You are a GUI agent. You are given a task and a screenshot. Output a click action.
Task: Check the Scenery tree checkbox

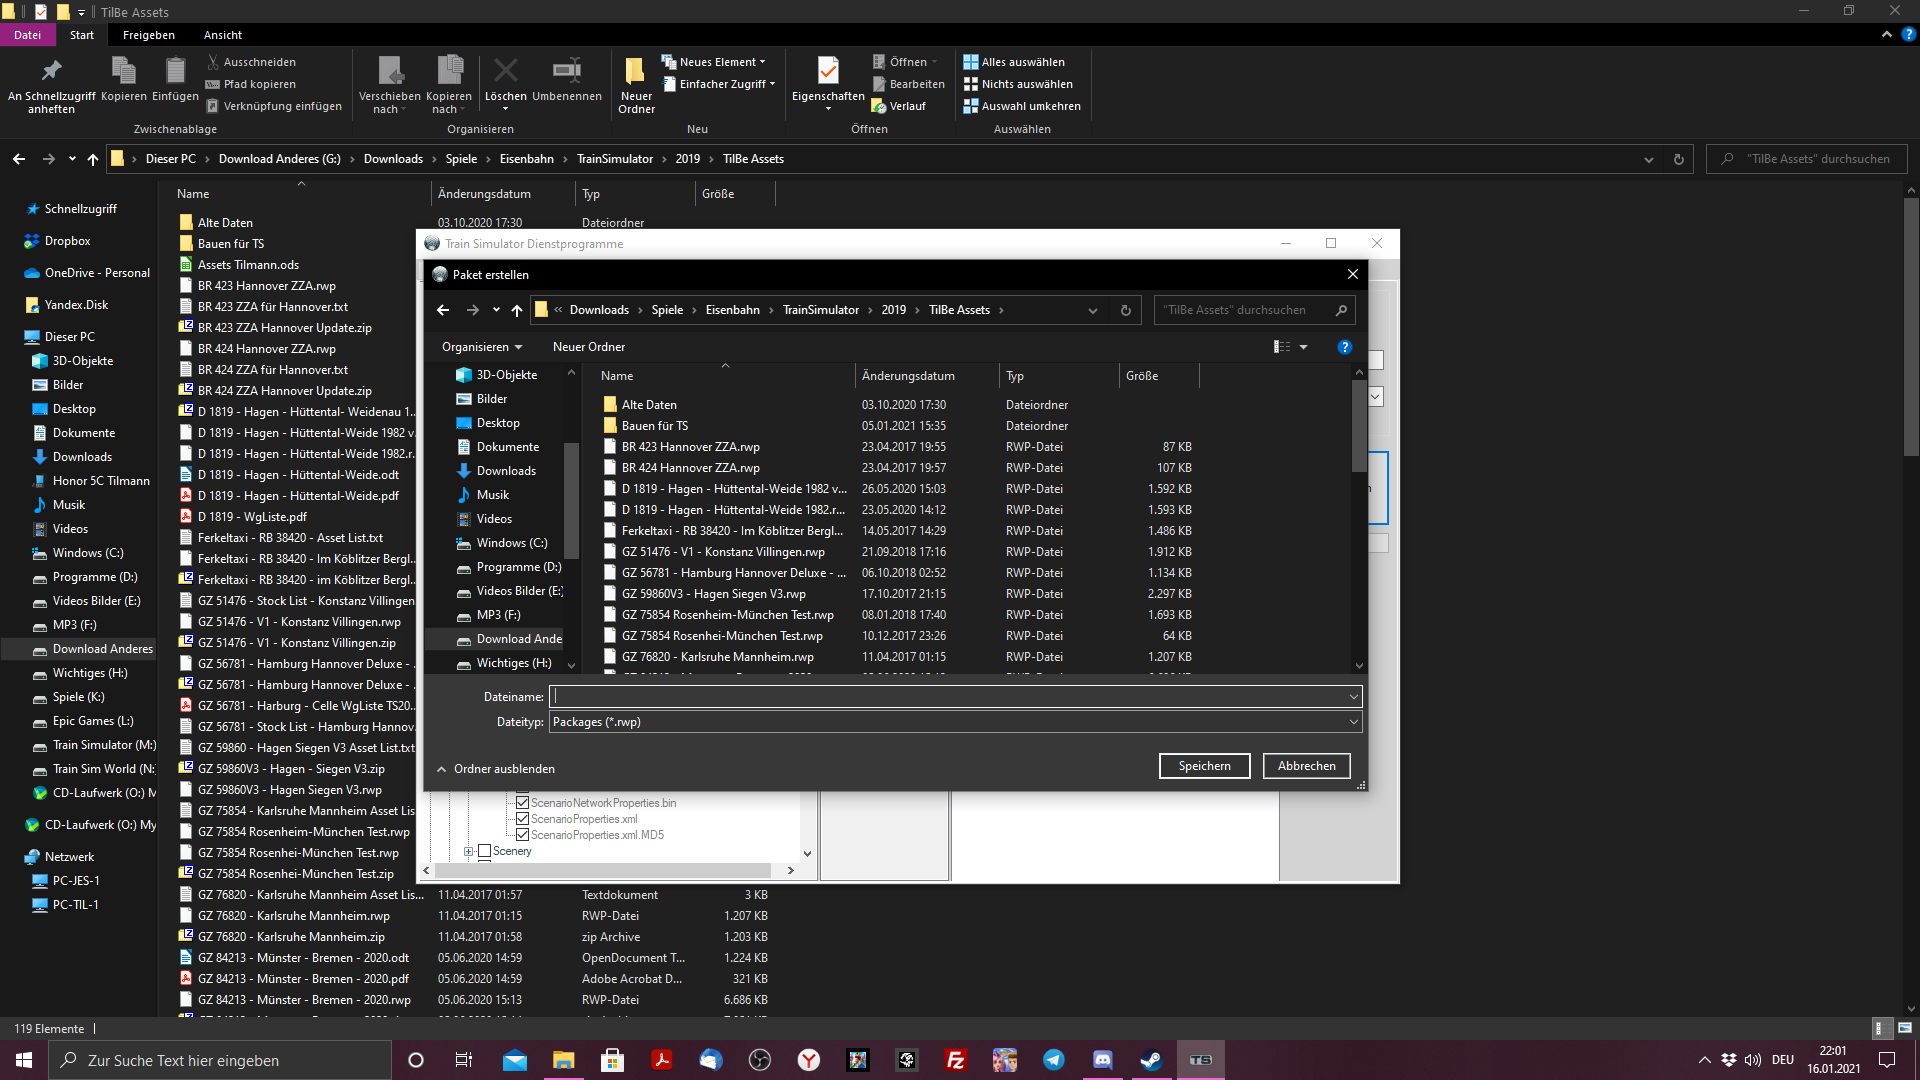point(485,851)
